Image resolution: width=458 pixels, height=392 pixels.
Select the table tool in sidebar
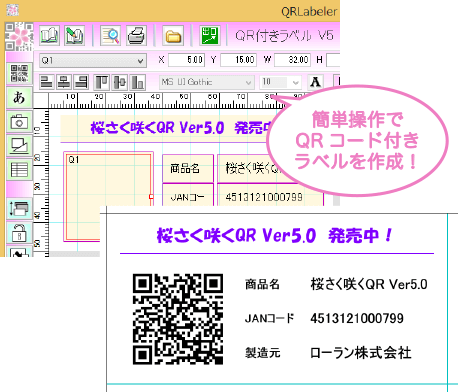pyautogui.click(x=19, y=170)
